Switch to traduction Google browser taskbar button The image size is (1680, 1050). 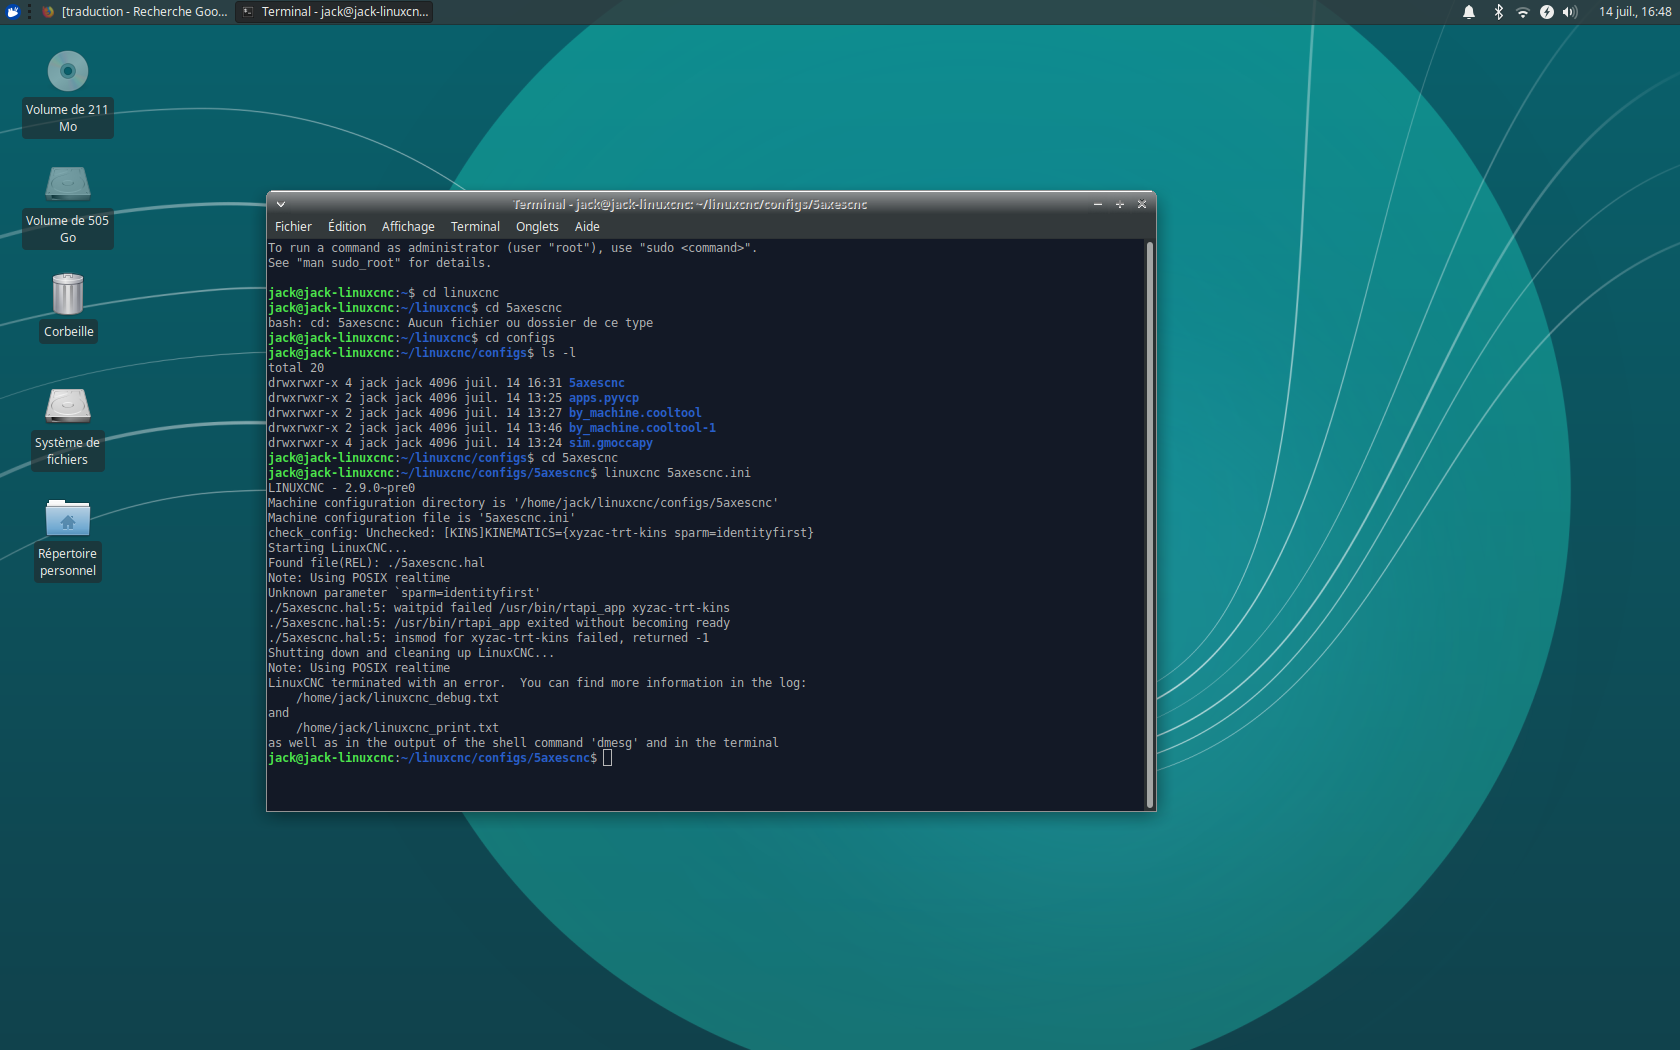point(134,12)
